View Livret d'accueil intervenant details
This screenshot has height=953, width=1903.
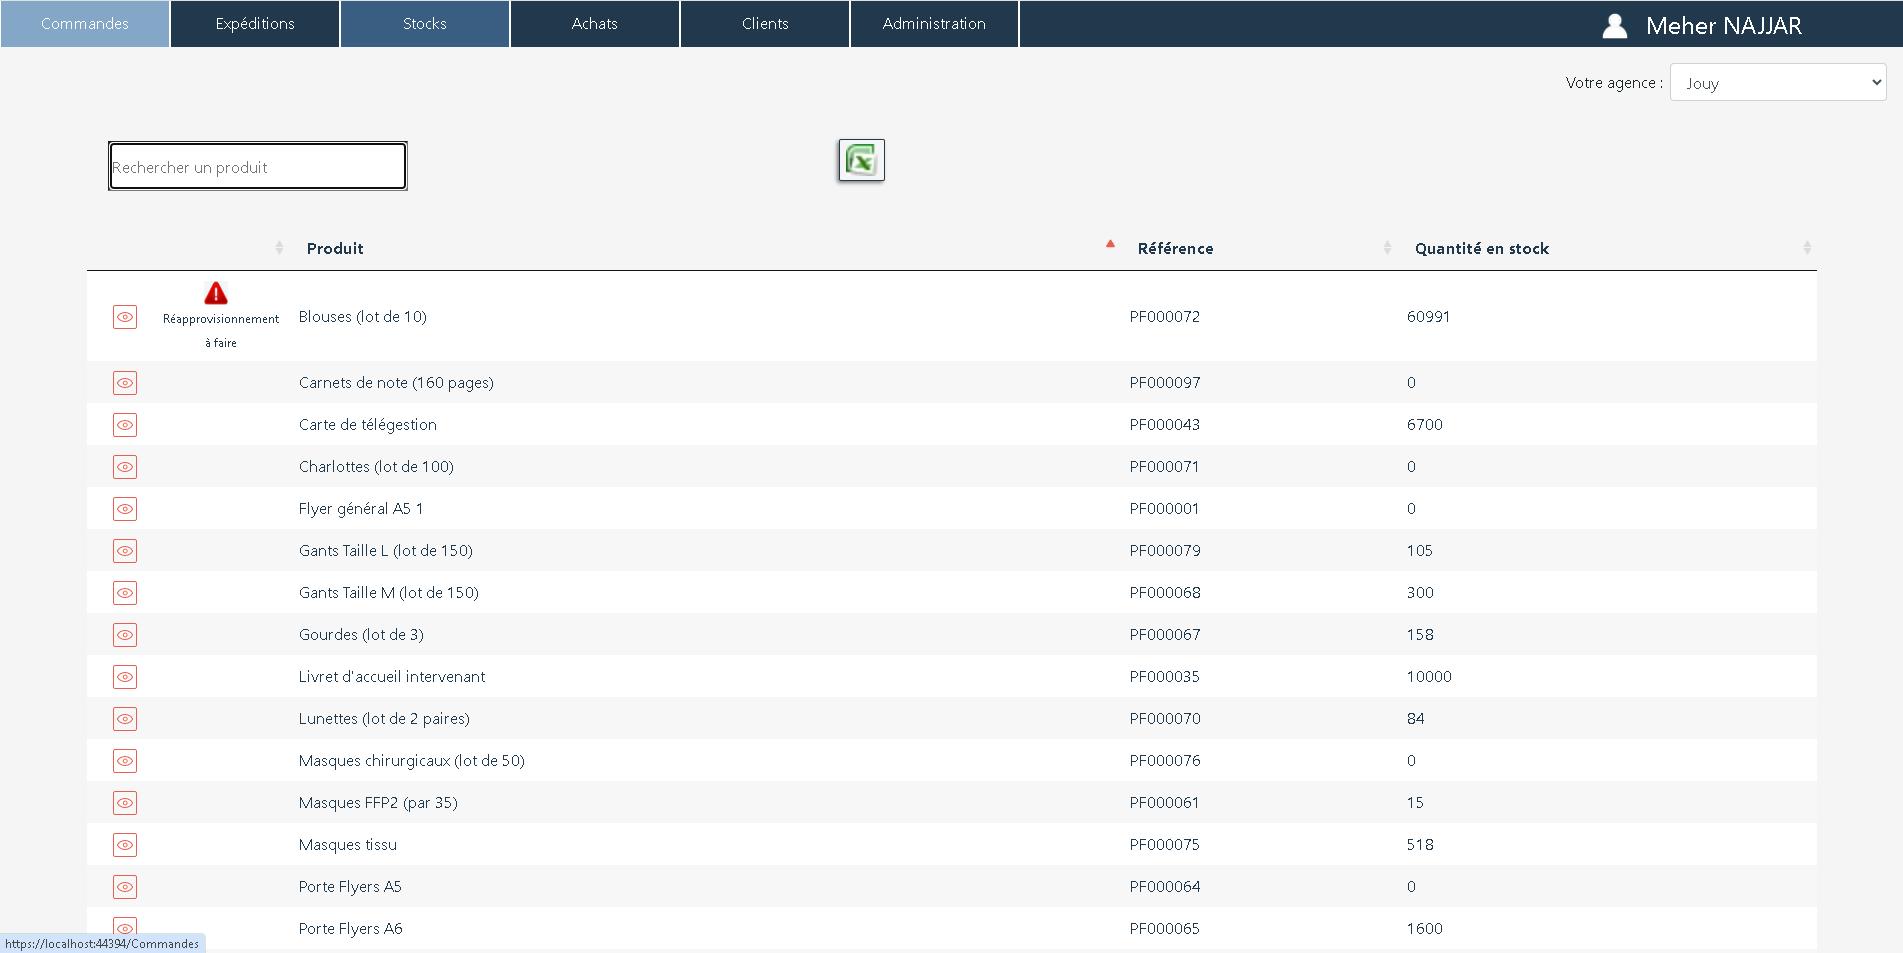pyautogui.click(x=125, y=677)
